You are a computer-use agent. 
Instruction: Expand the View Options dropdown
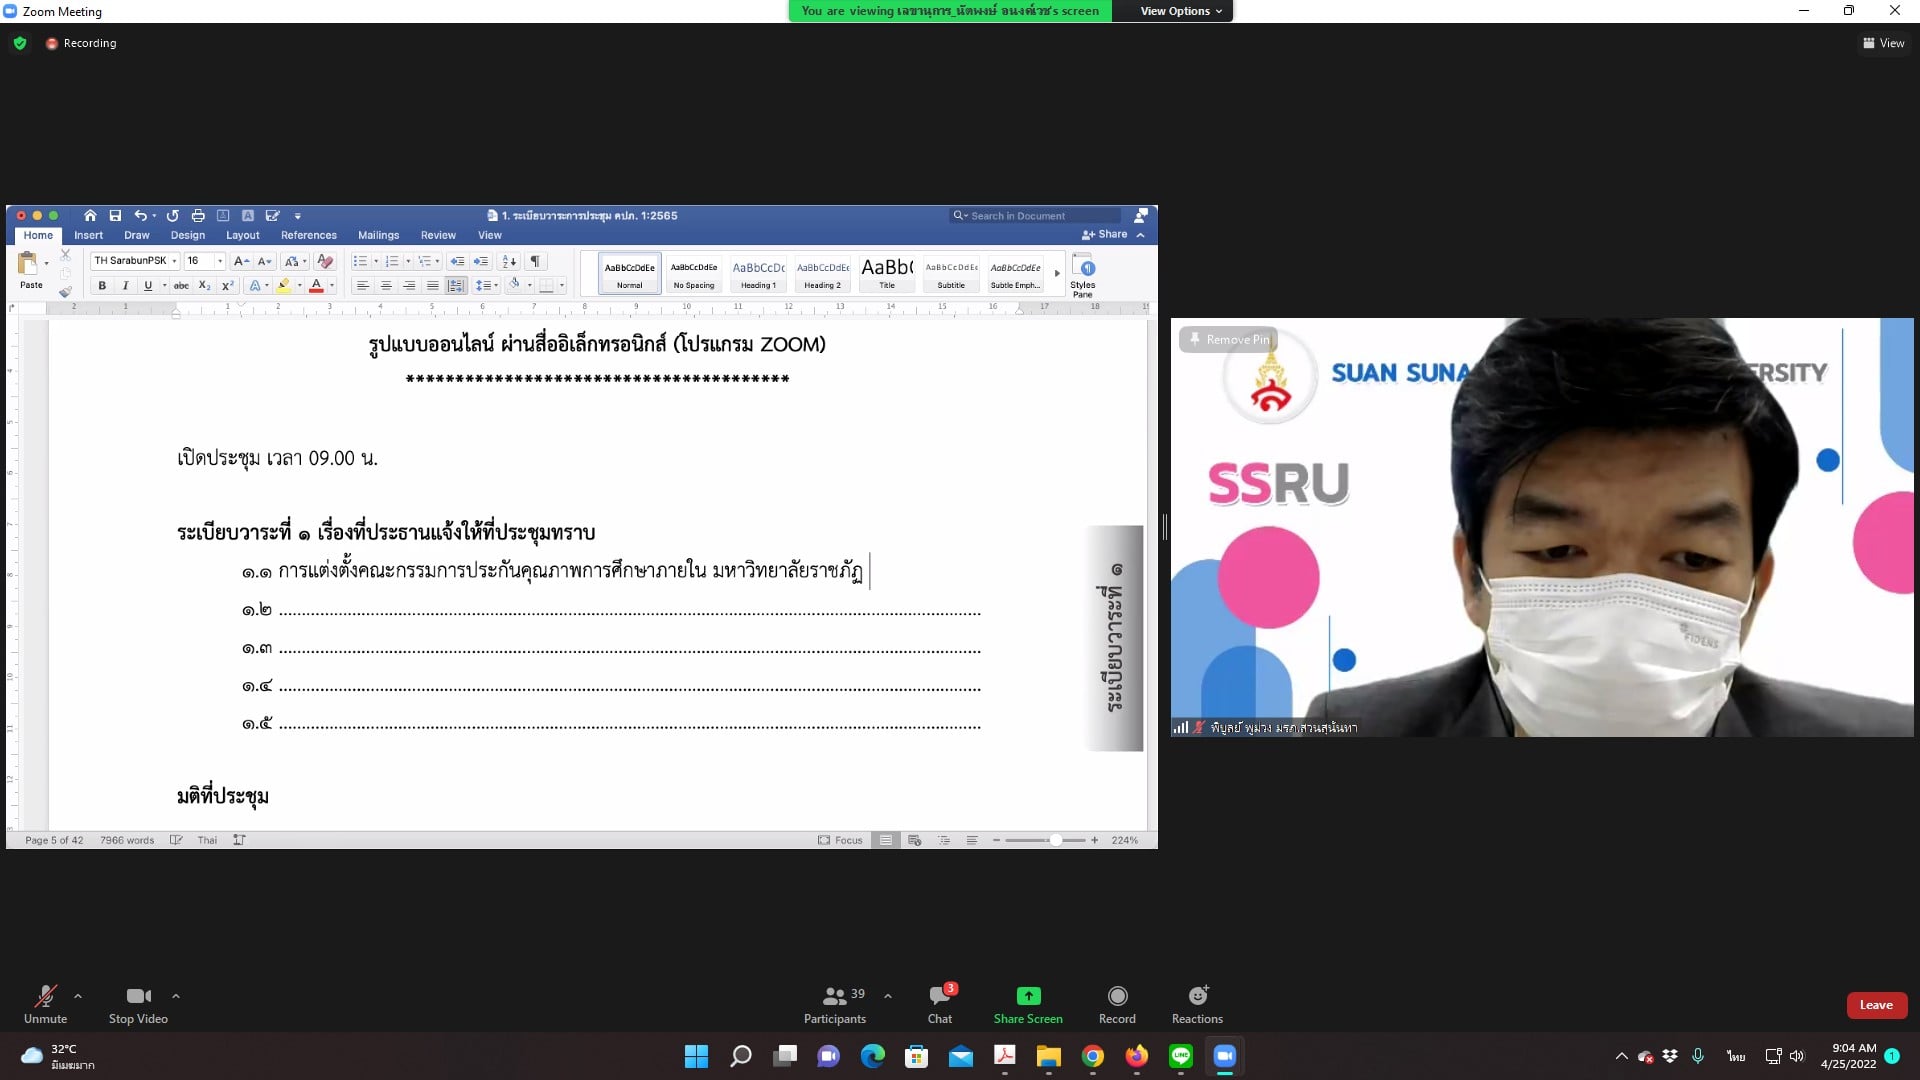click(x=1180, y=11)
